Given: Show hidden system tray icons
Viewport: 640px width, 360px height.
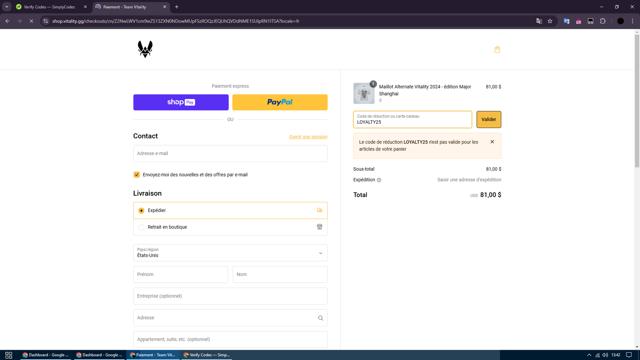Looking at the screenshot, I should click(589, 355).
